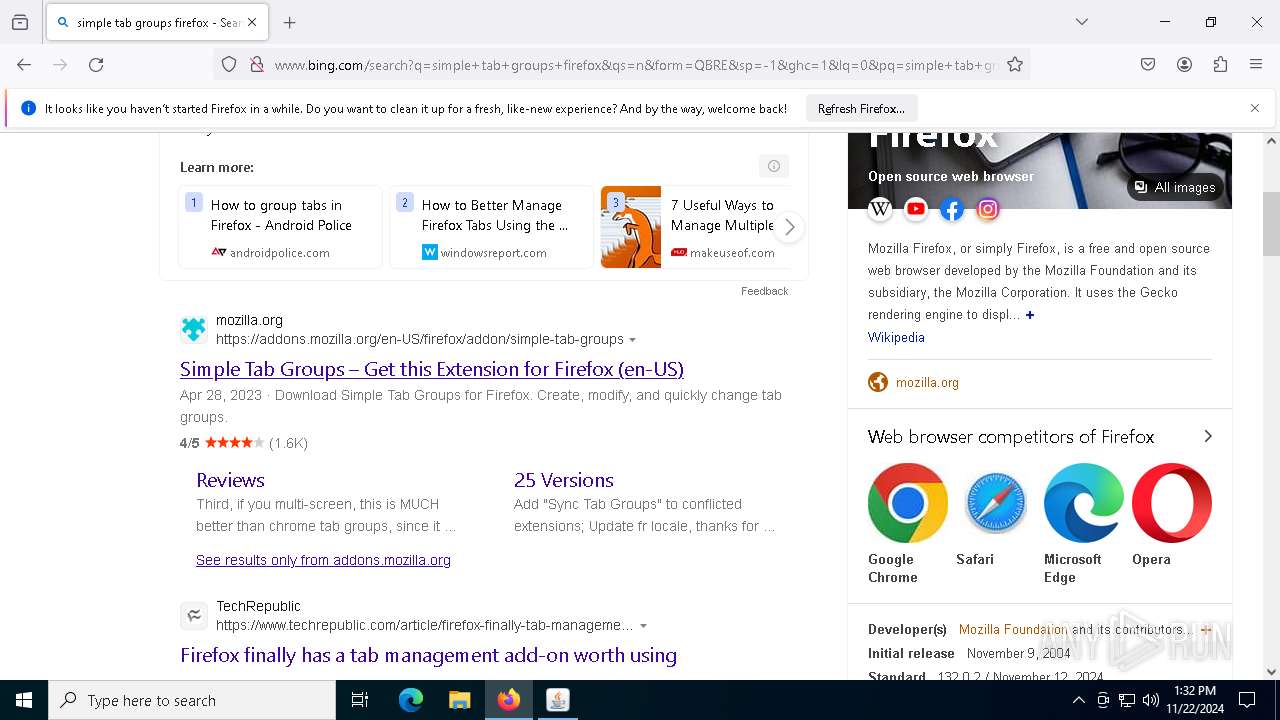Screen dimensions: 1280x720
Task: Click the page vertical scrollbar thumb
Action: [1271, 223]
